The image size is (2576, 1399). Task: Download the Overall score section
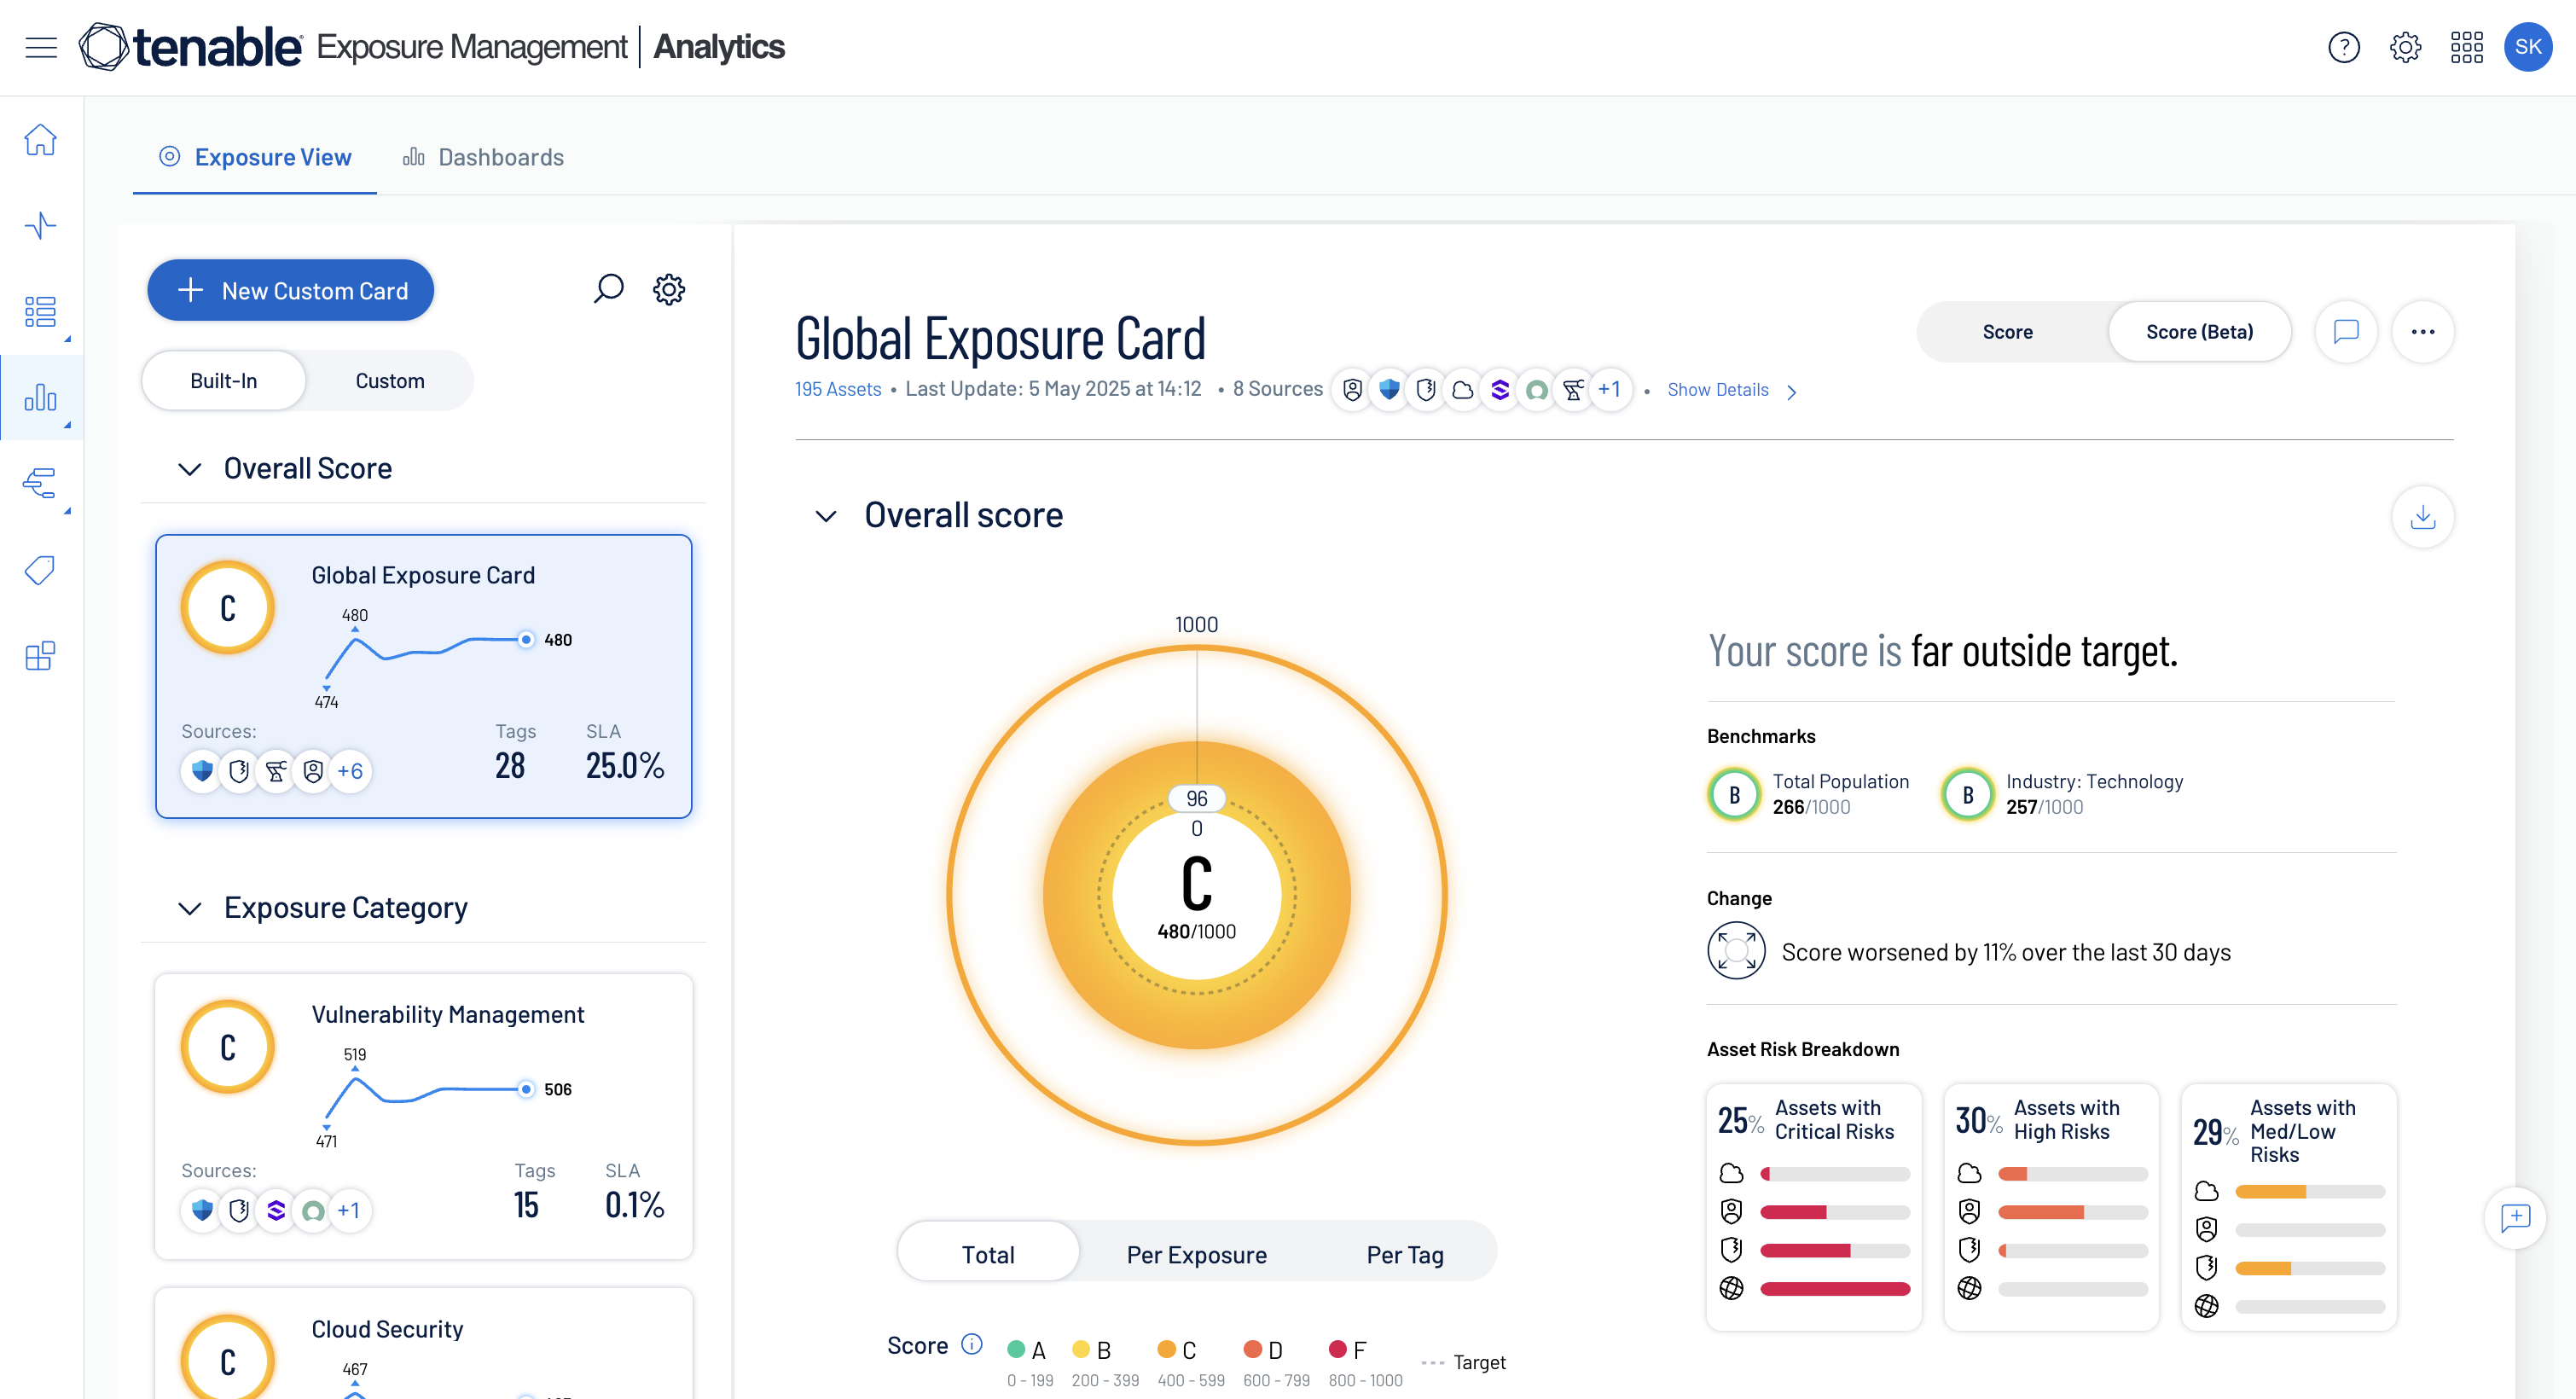tap(2422, 517)
